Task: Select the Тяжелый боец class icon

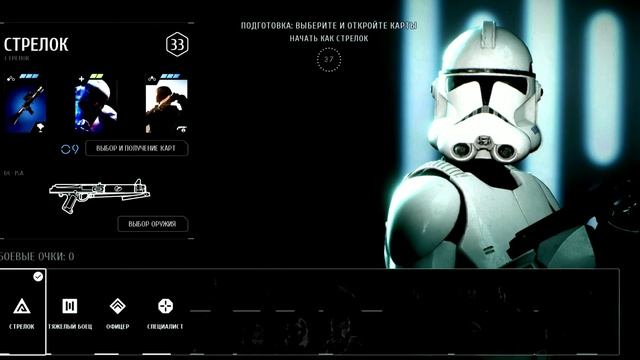Action: pos(70,306)
